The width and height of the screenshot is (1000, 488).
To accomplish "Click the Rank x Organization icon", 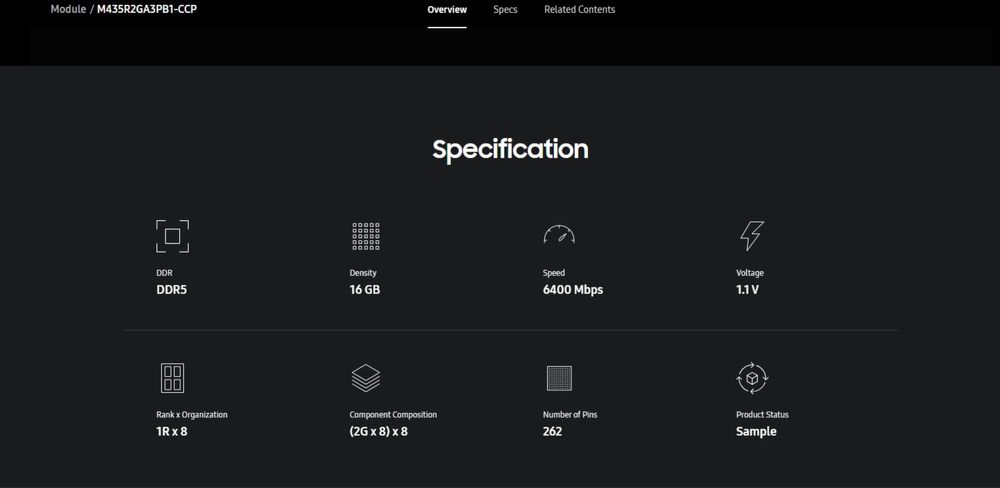I will 172,378.
